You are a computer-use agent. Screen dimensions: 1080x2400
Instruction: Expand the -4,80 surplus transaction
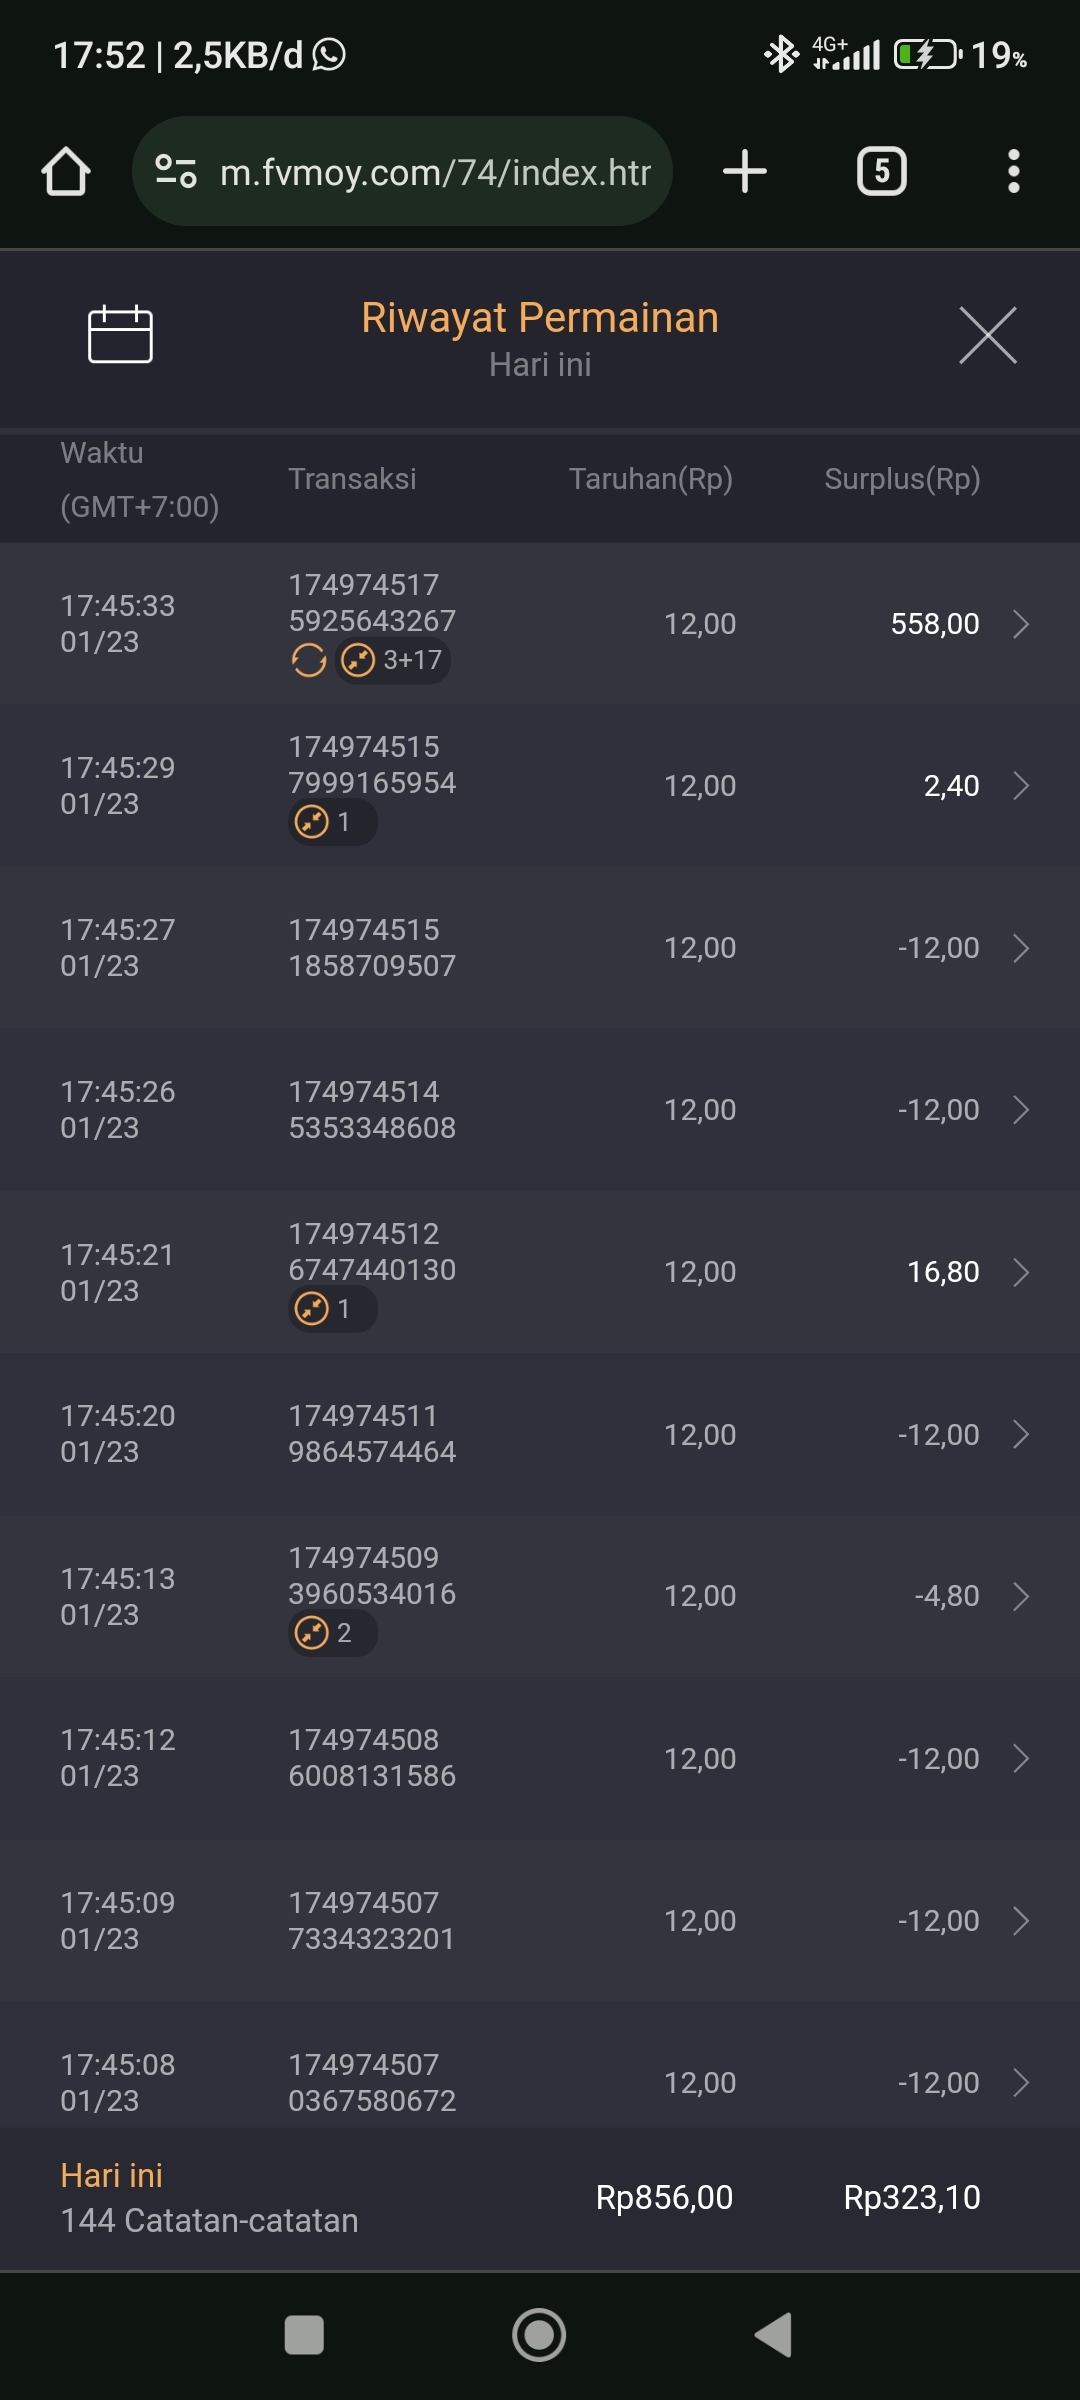(x=1021, y=1596)
